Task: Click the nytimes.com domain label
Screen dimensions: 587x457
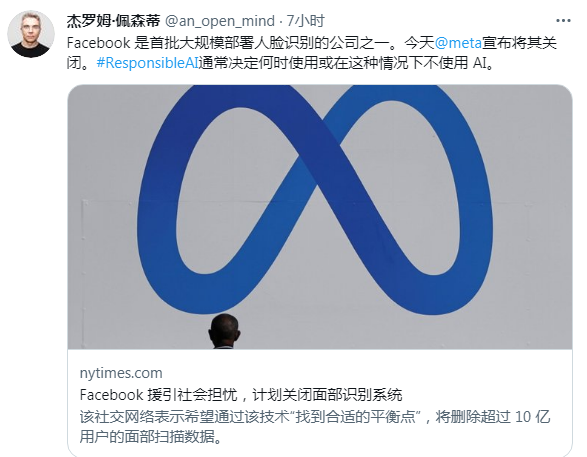Action: pyautogui.click(x=121, y=373)
